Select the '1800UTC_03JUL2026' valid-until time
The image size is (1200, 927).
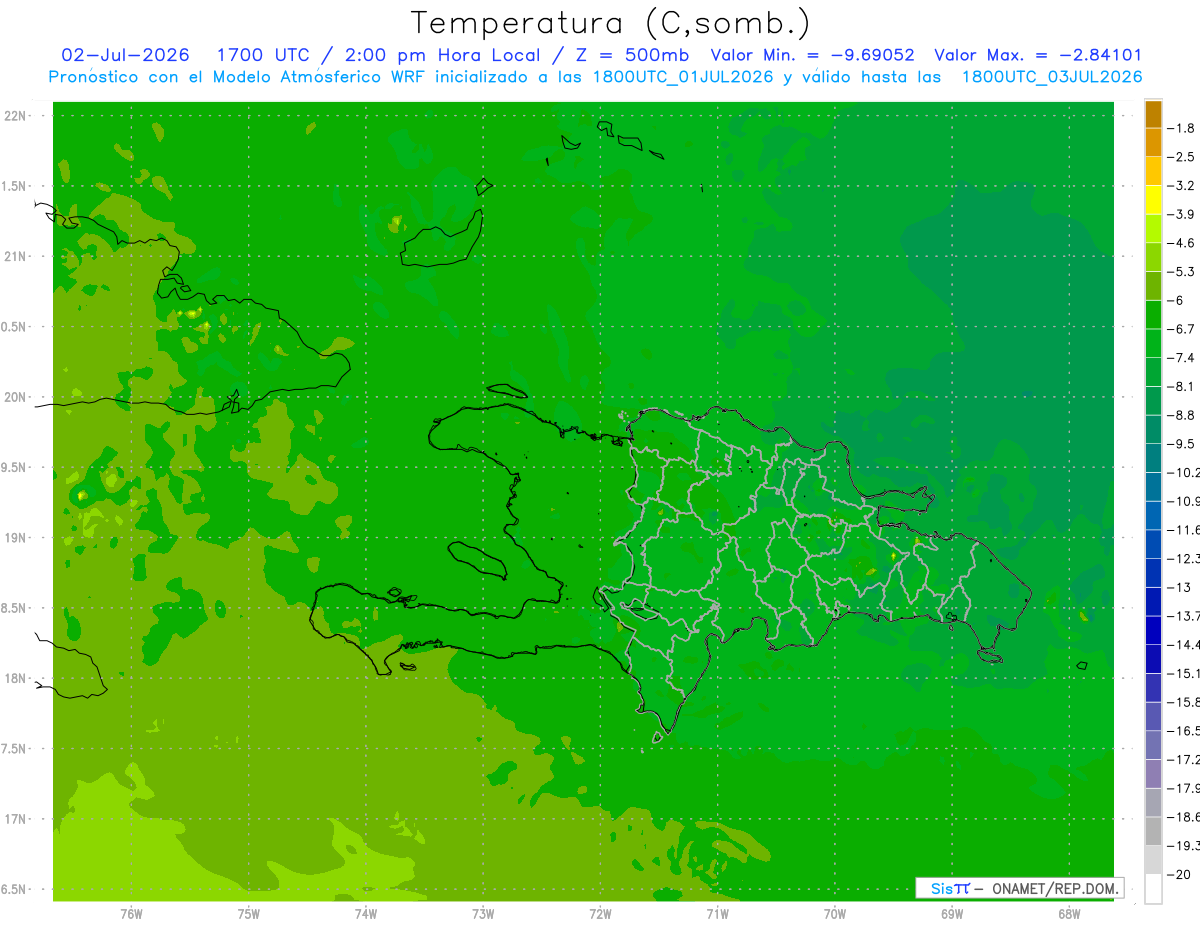[1052, 77]
